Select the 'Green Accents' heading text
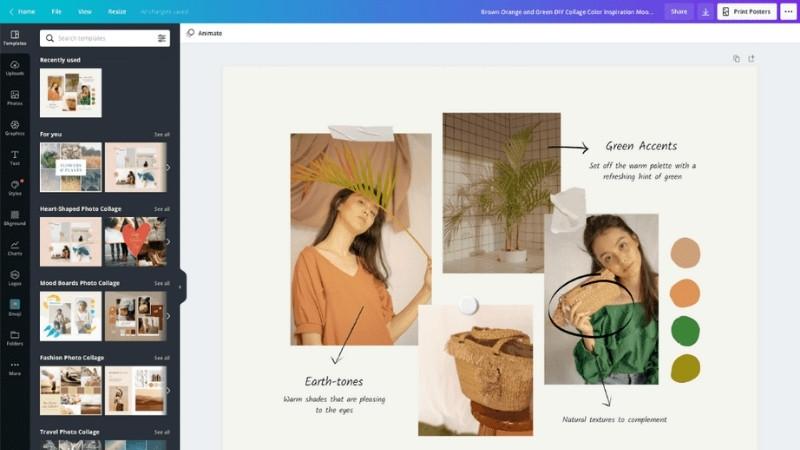This screenshot has height=450, width=800. 641,146
